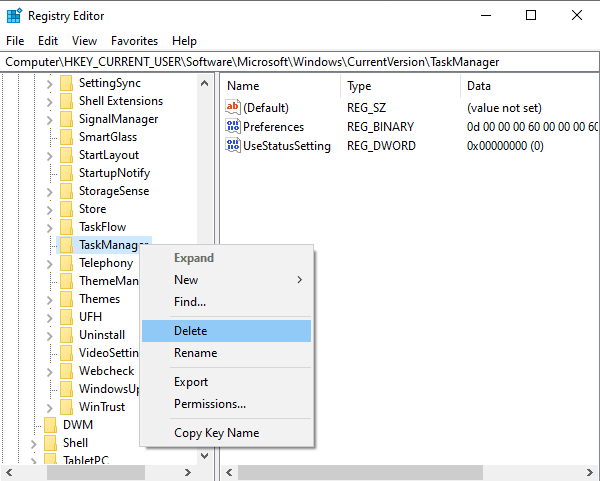The image size is (600, 481).
Task: Click the Shell folder icon
Action: [x=50, y=443]
